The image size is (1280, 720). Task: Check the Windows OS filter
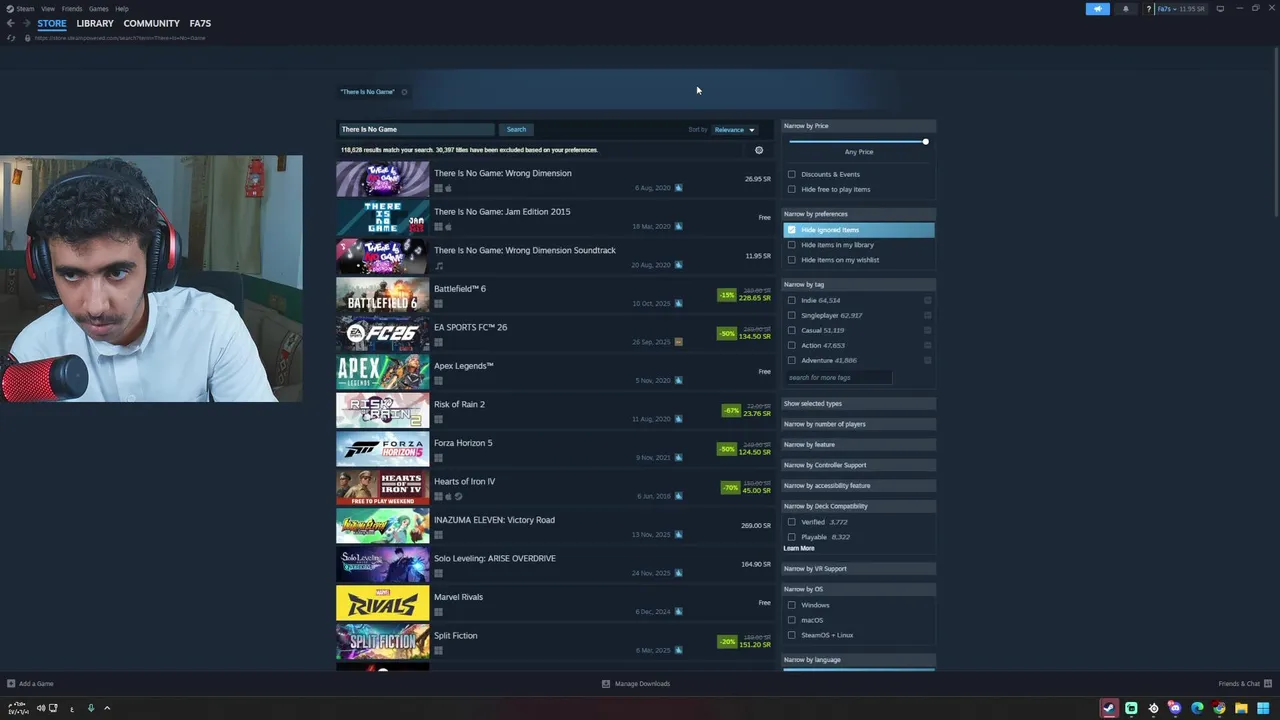[x=792, y=605]
